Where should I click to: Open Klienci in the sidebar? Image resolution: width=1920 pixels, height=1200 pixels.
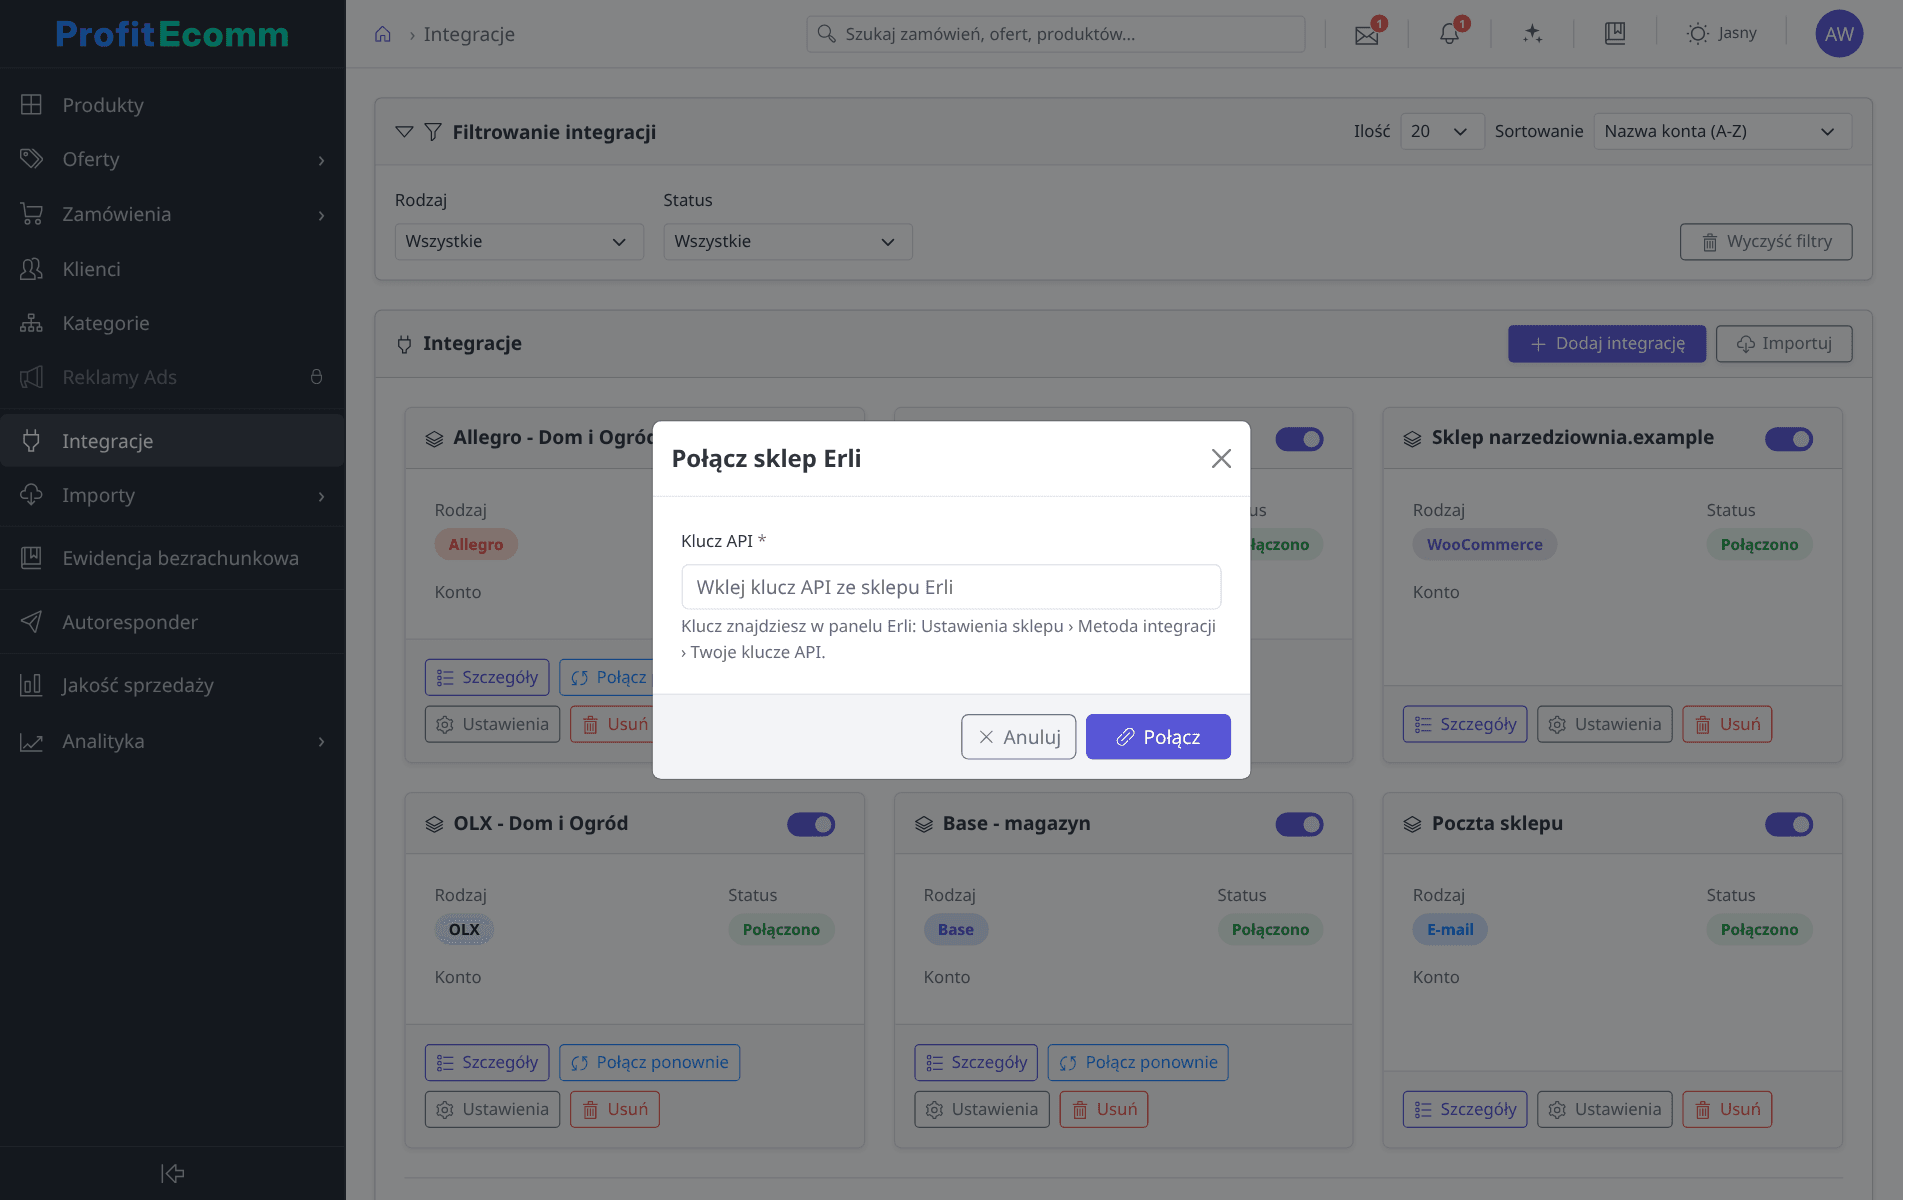(x=172, y=269)
